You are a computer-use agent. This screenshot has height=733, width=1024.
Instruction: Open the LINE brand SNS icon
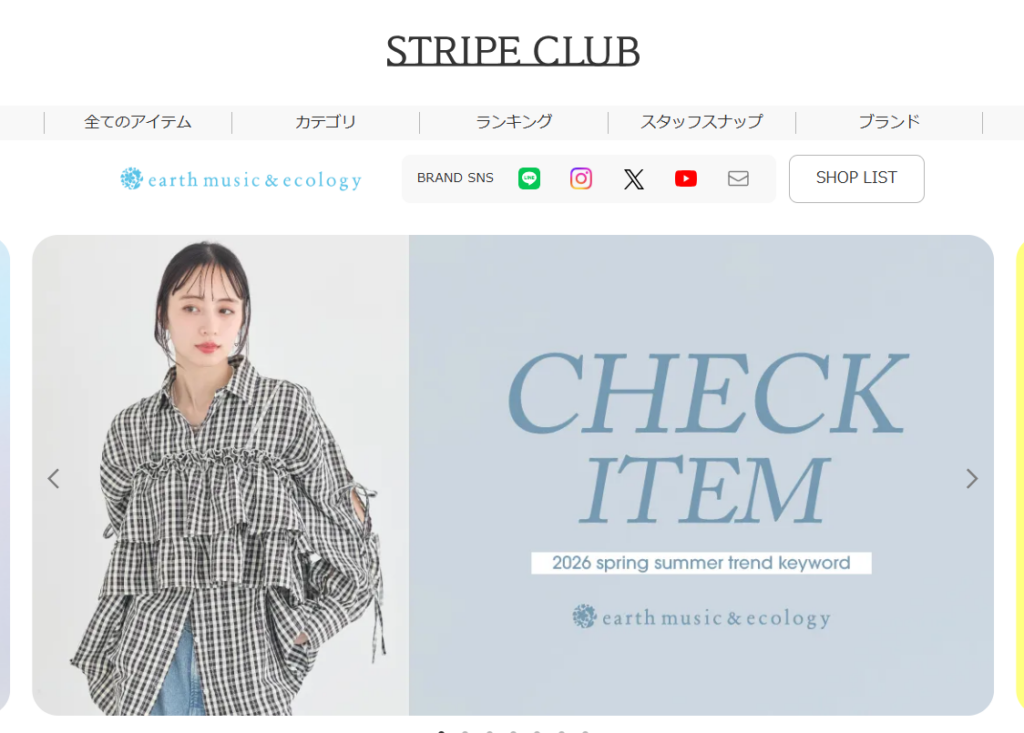click(529, 178)
